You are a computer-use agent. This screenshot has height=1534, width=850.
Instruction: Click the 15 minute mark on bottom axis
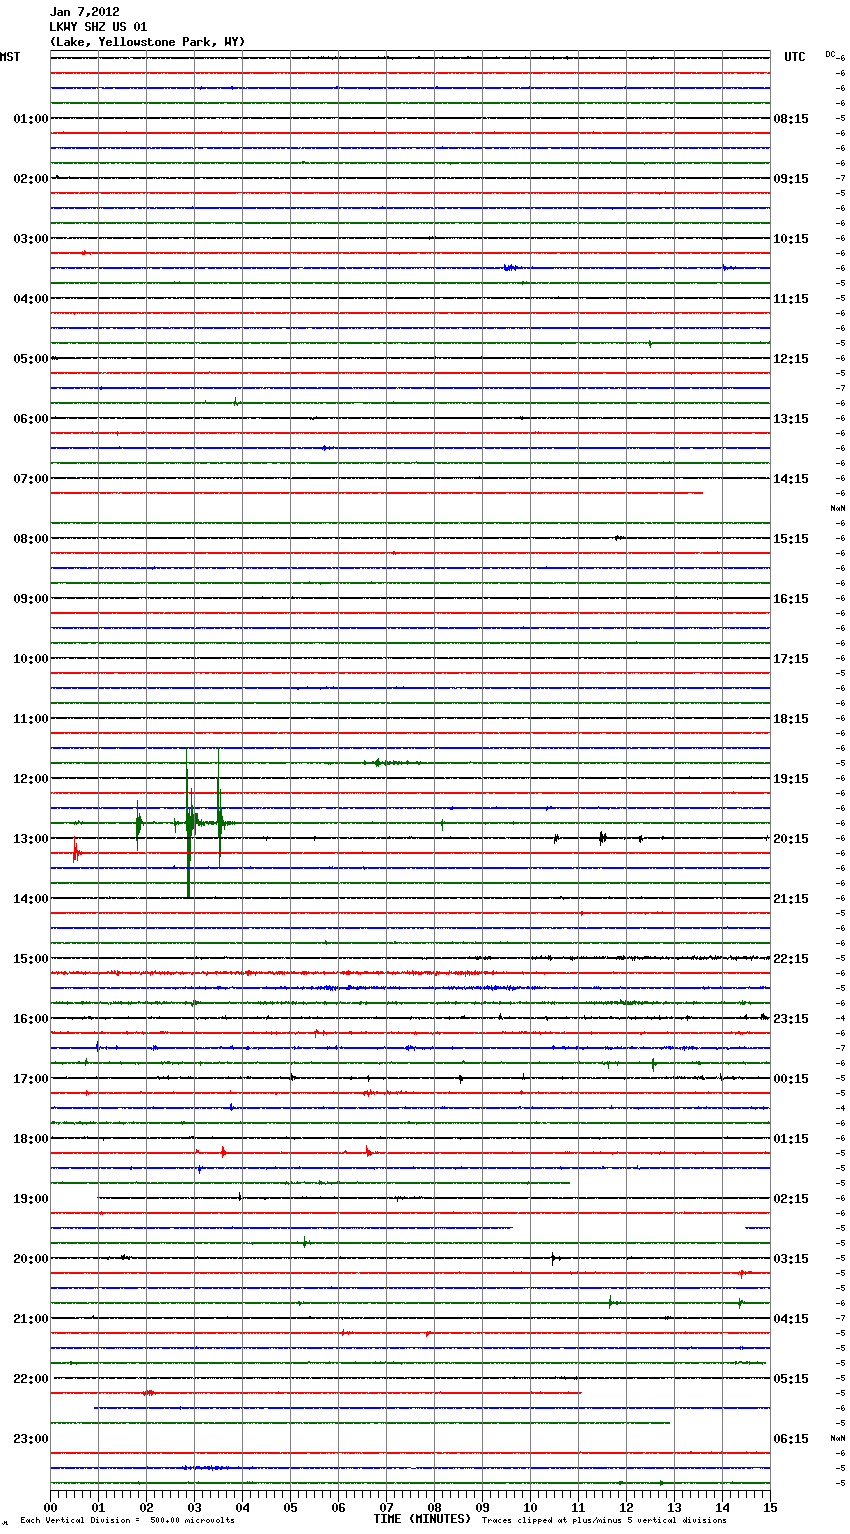[769, 1508]
